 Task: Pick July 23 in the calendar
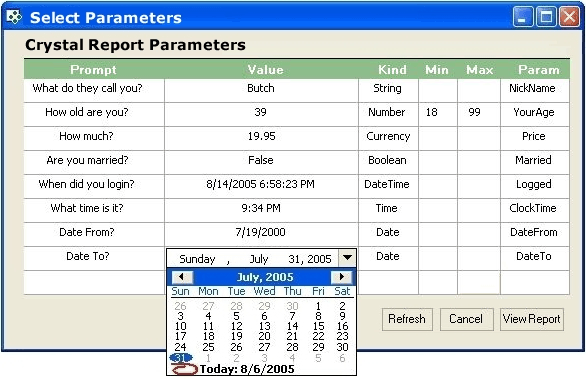[342, 336]
